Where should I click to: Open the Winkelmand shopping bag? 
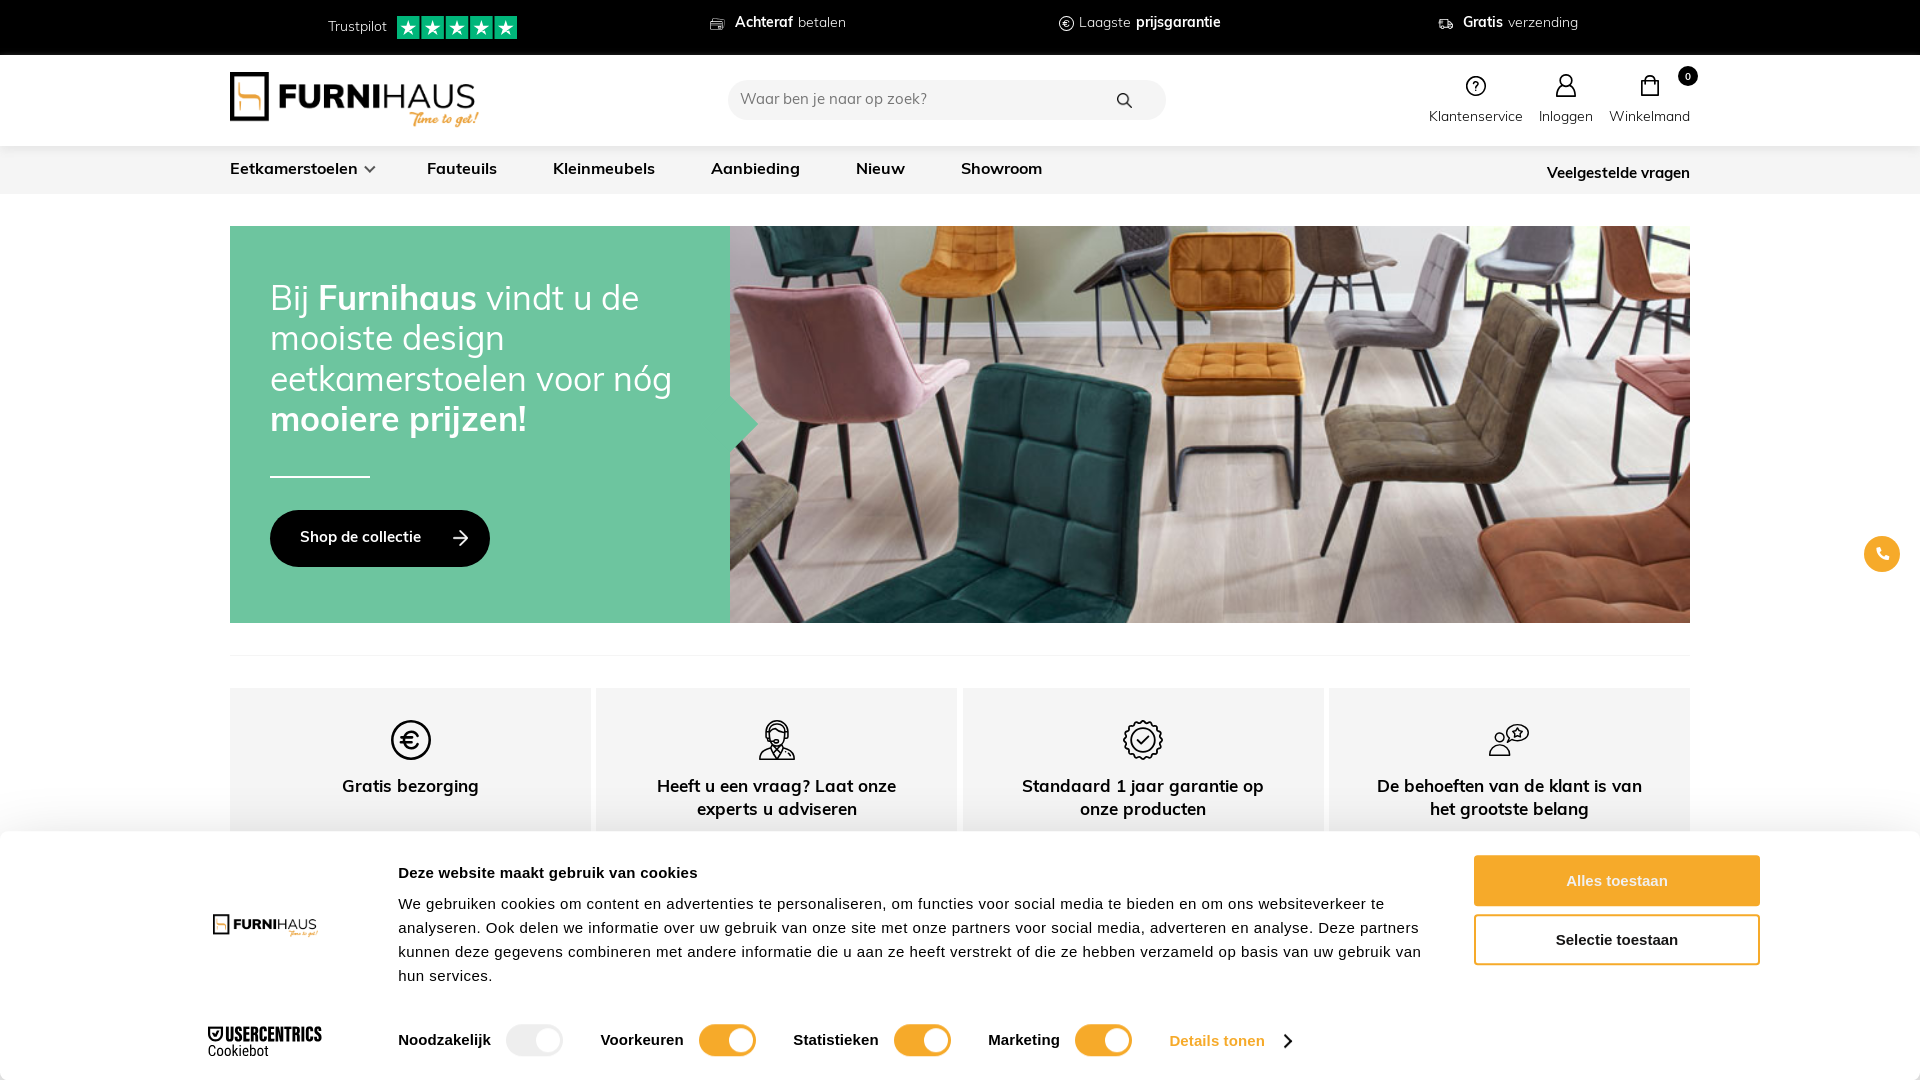[1649, 87]
